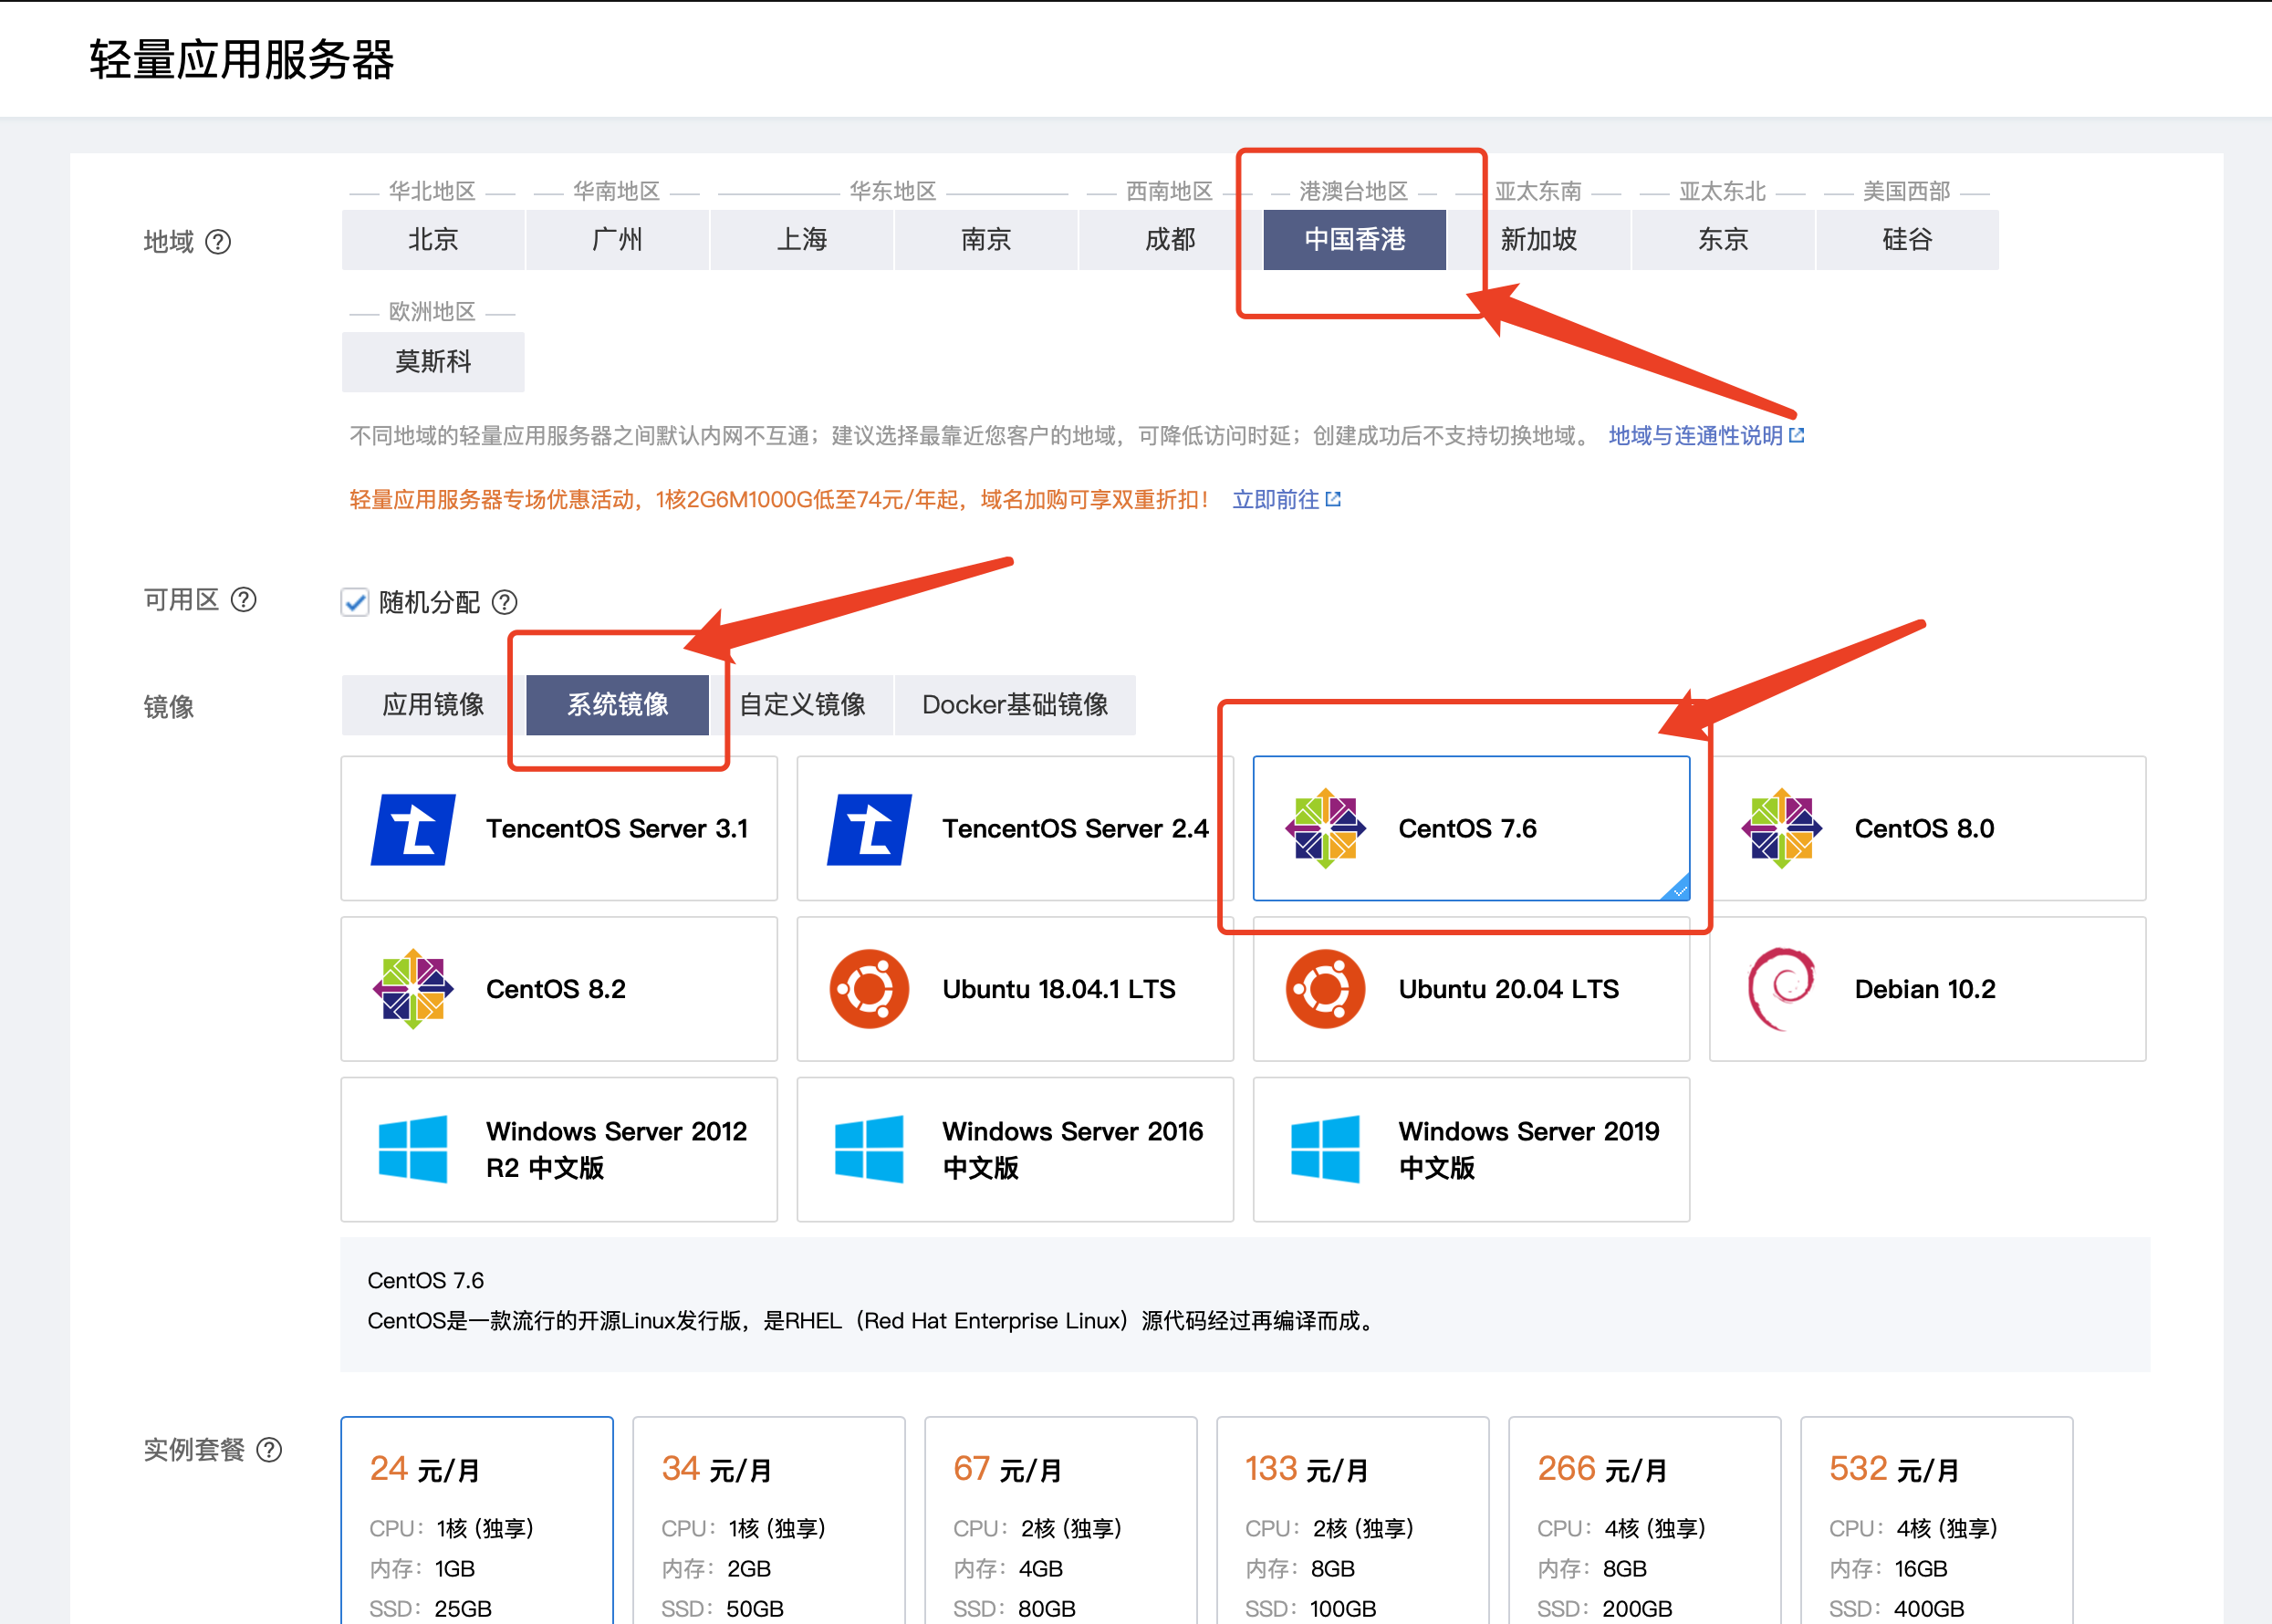This screenshot has width=2272, height=1624.
Task: Choose the Ubuntu 20.04 LTS image
Action: (1471, 989)
